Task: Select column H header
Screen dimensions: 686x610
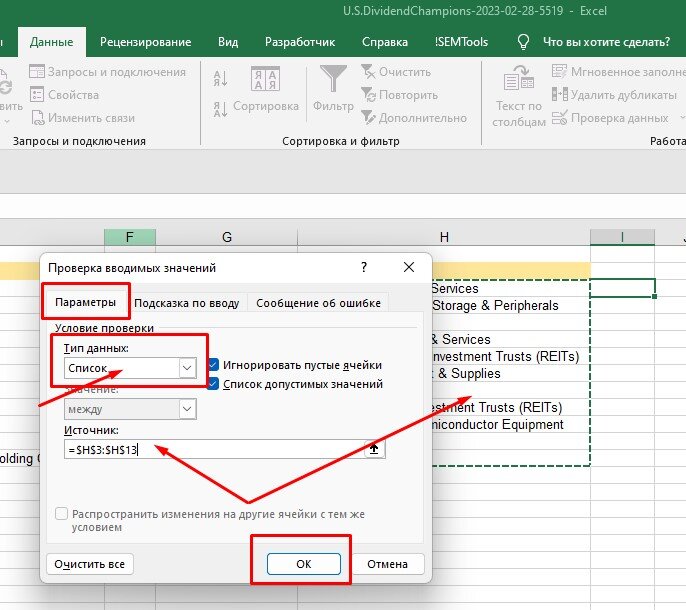Action: click(x=444, y=237)
